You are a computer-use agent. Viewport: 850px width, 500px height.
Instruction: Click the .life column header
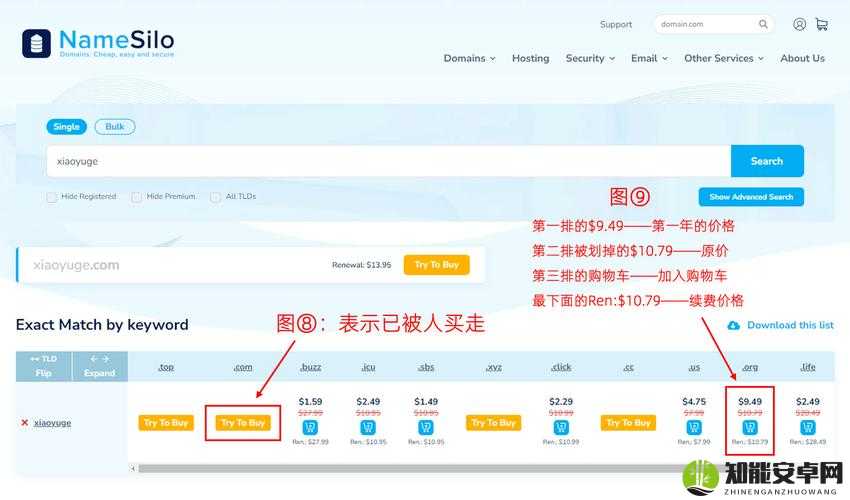point(808,367)
